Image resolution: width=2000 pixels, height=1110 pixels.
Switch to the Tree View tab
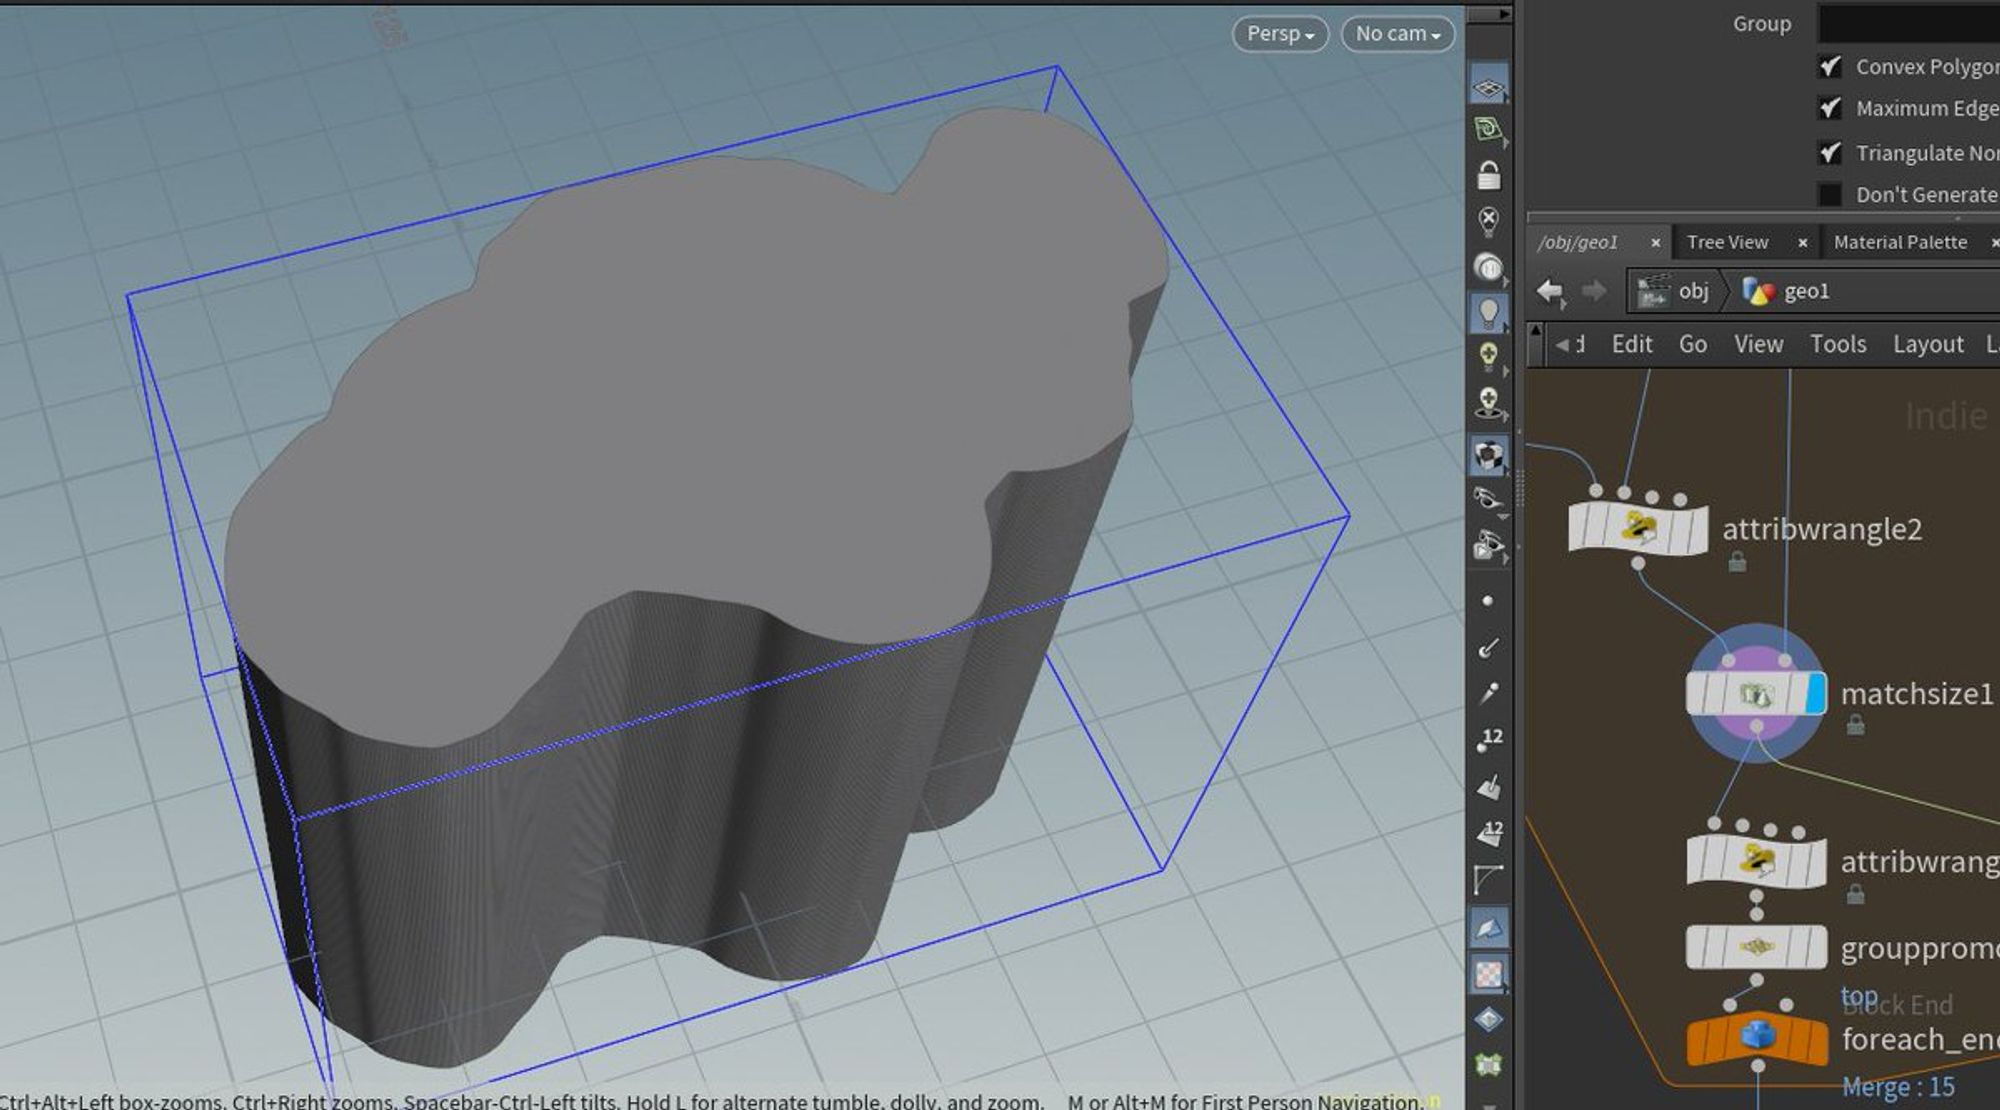point(1727,242)
